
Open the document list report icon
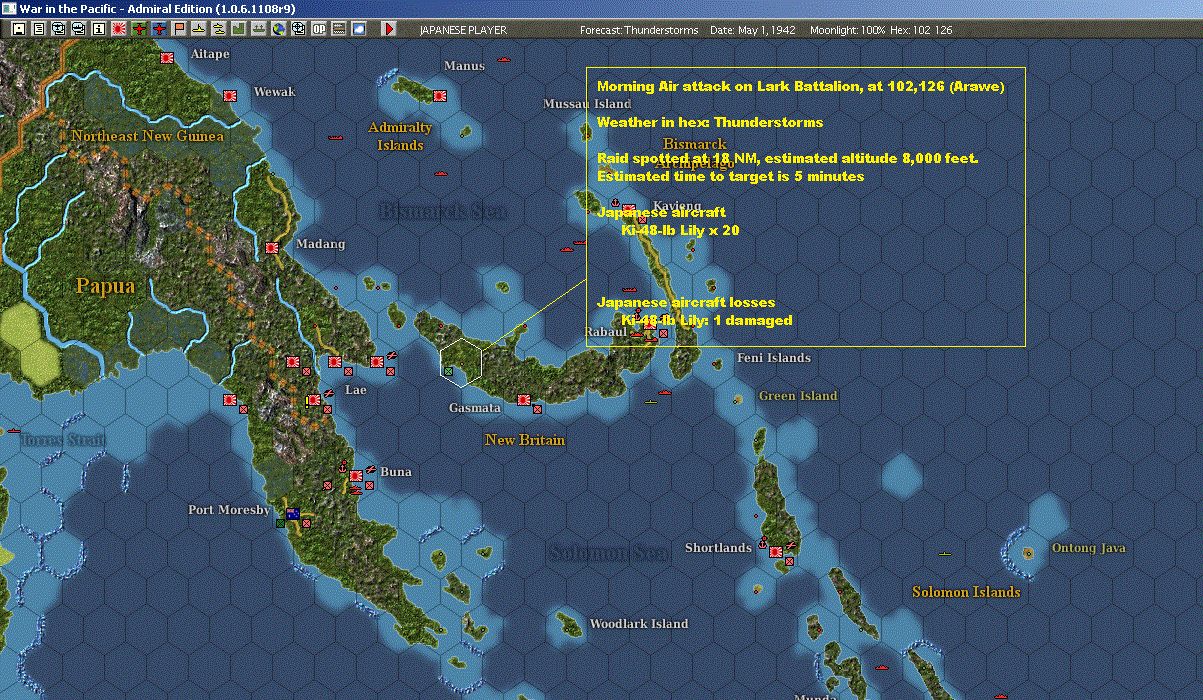[x=39, y=29]
